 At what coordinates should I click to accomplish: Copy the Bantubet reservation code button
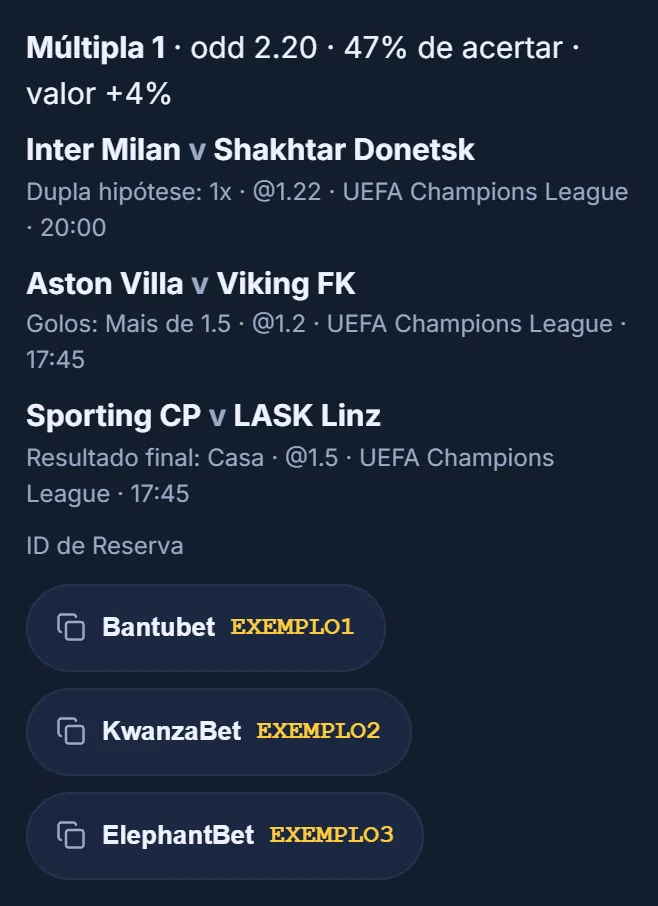click(206, 627)
